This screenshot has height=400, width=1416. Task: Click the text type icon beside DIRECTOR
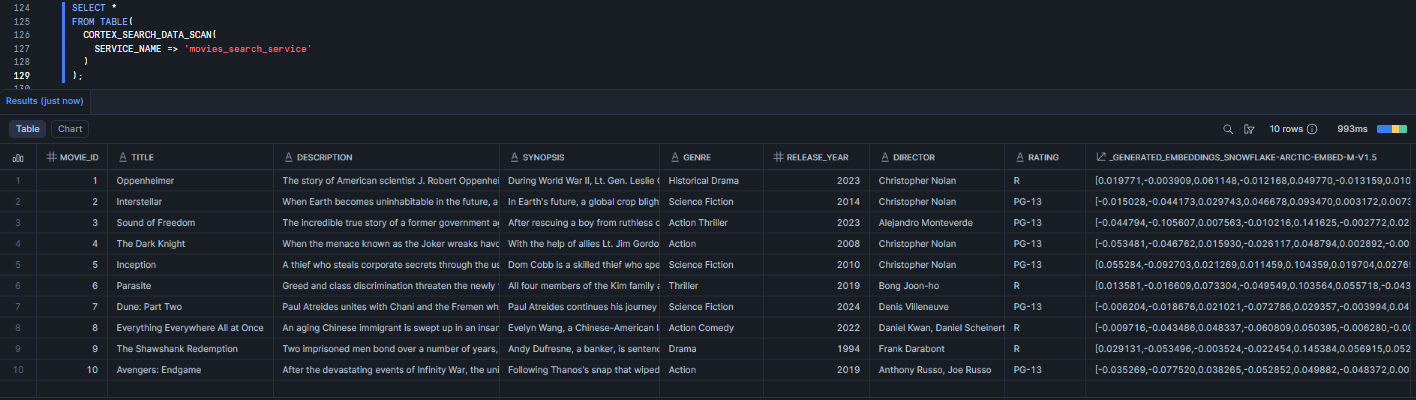884,157
